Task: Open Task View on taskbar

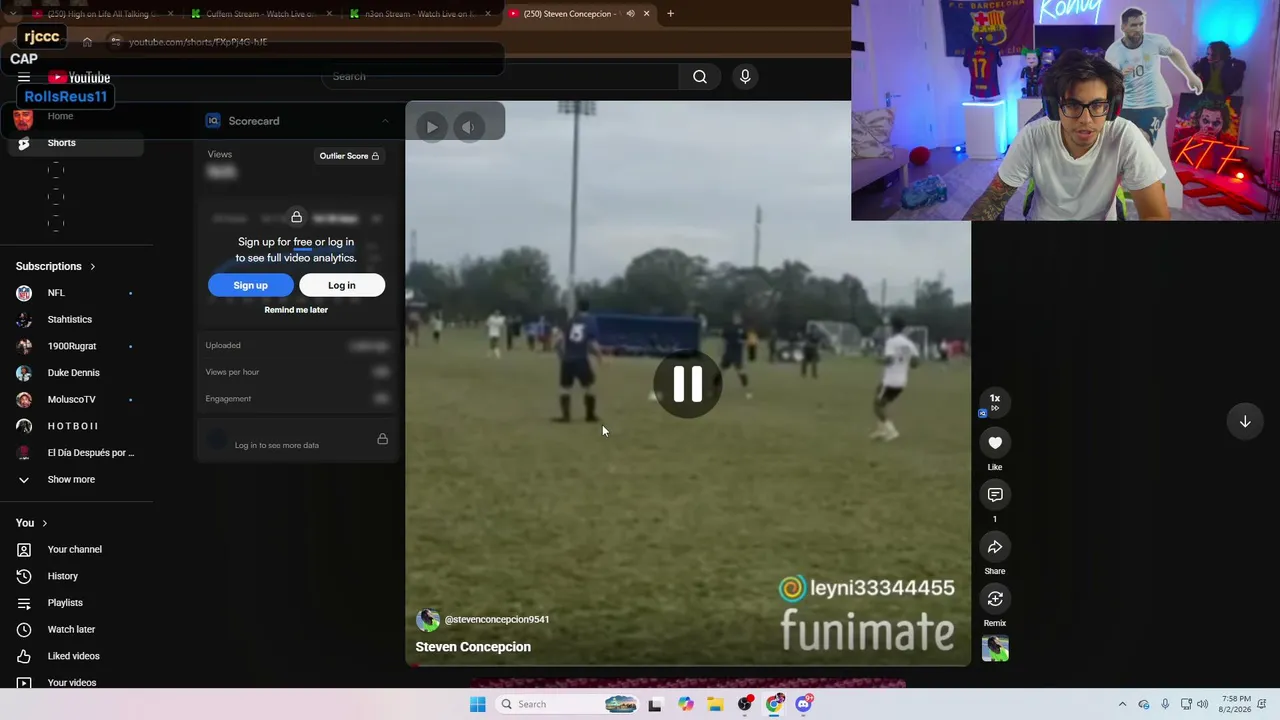Action: 655,704
